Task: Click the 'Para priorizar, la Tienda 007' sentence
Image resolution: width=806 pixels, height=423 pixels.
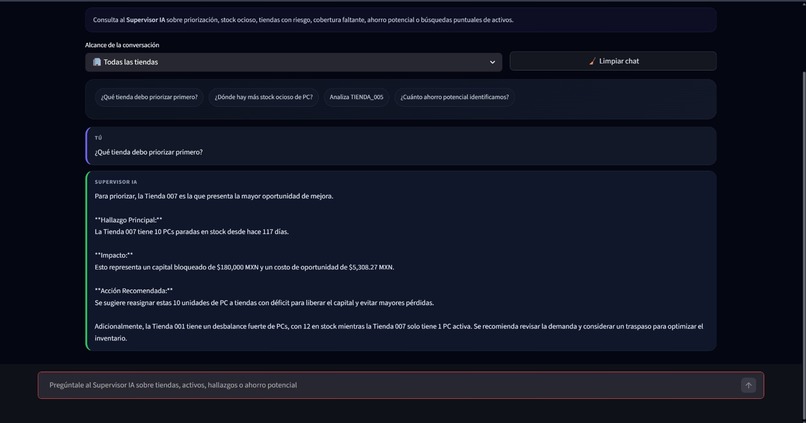Action: (x=214, y=196)
